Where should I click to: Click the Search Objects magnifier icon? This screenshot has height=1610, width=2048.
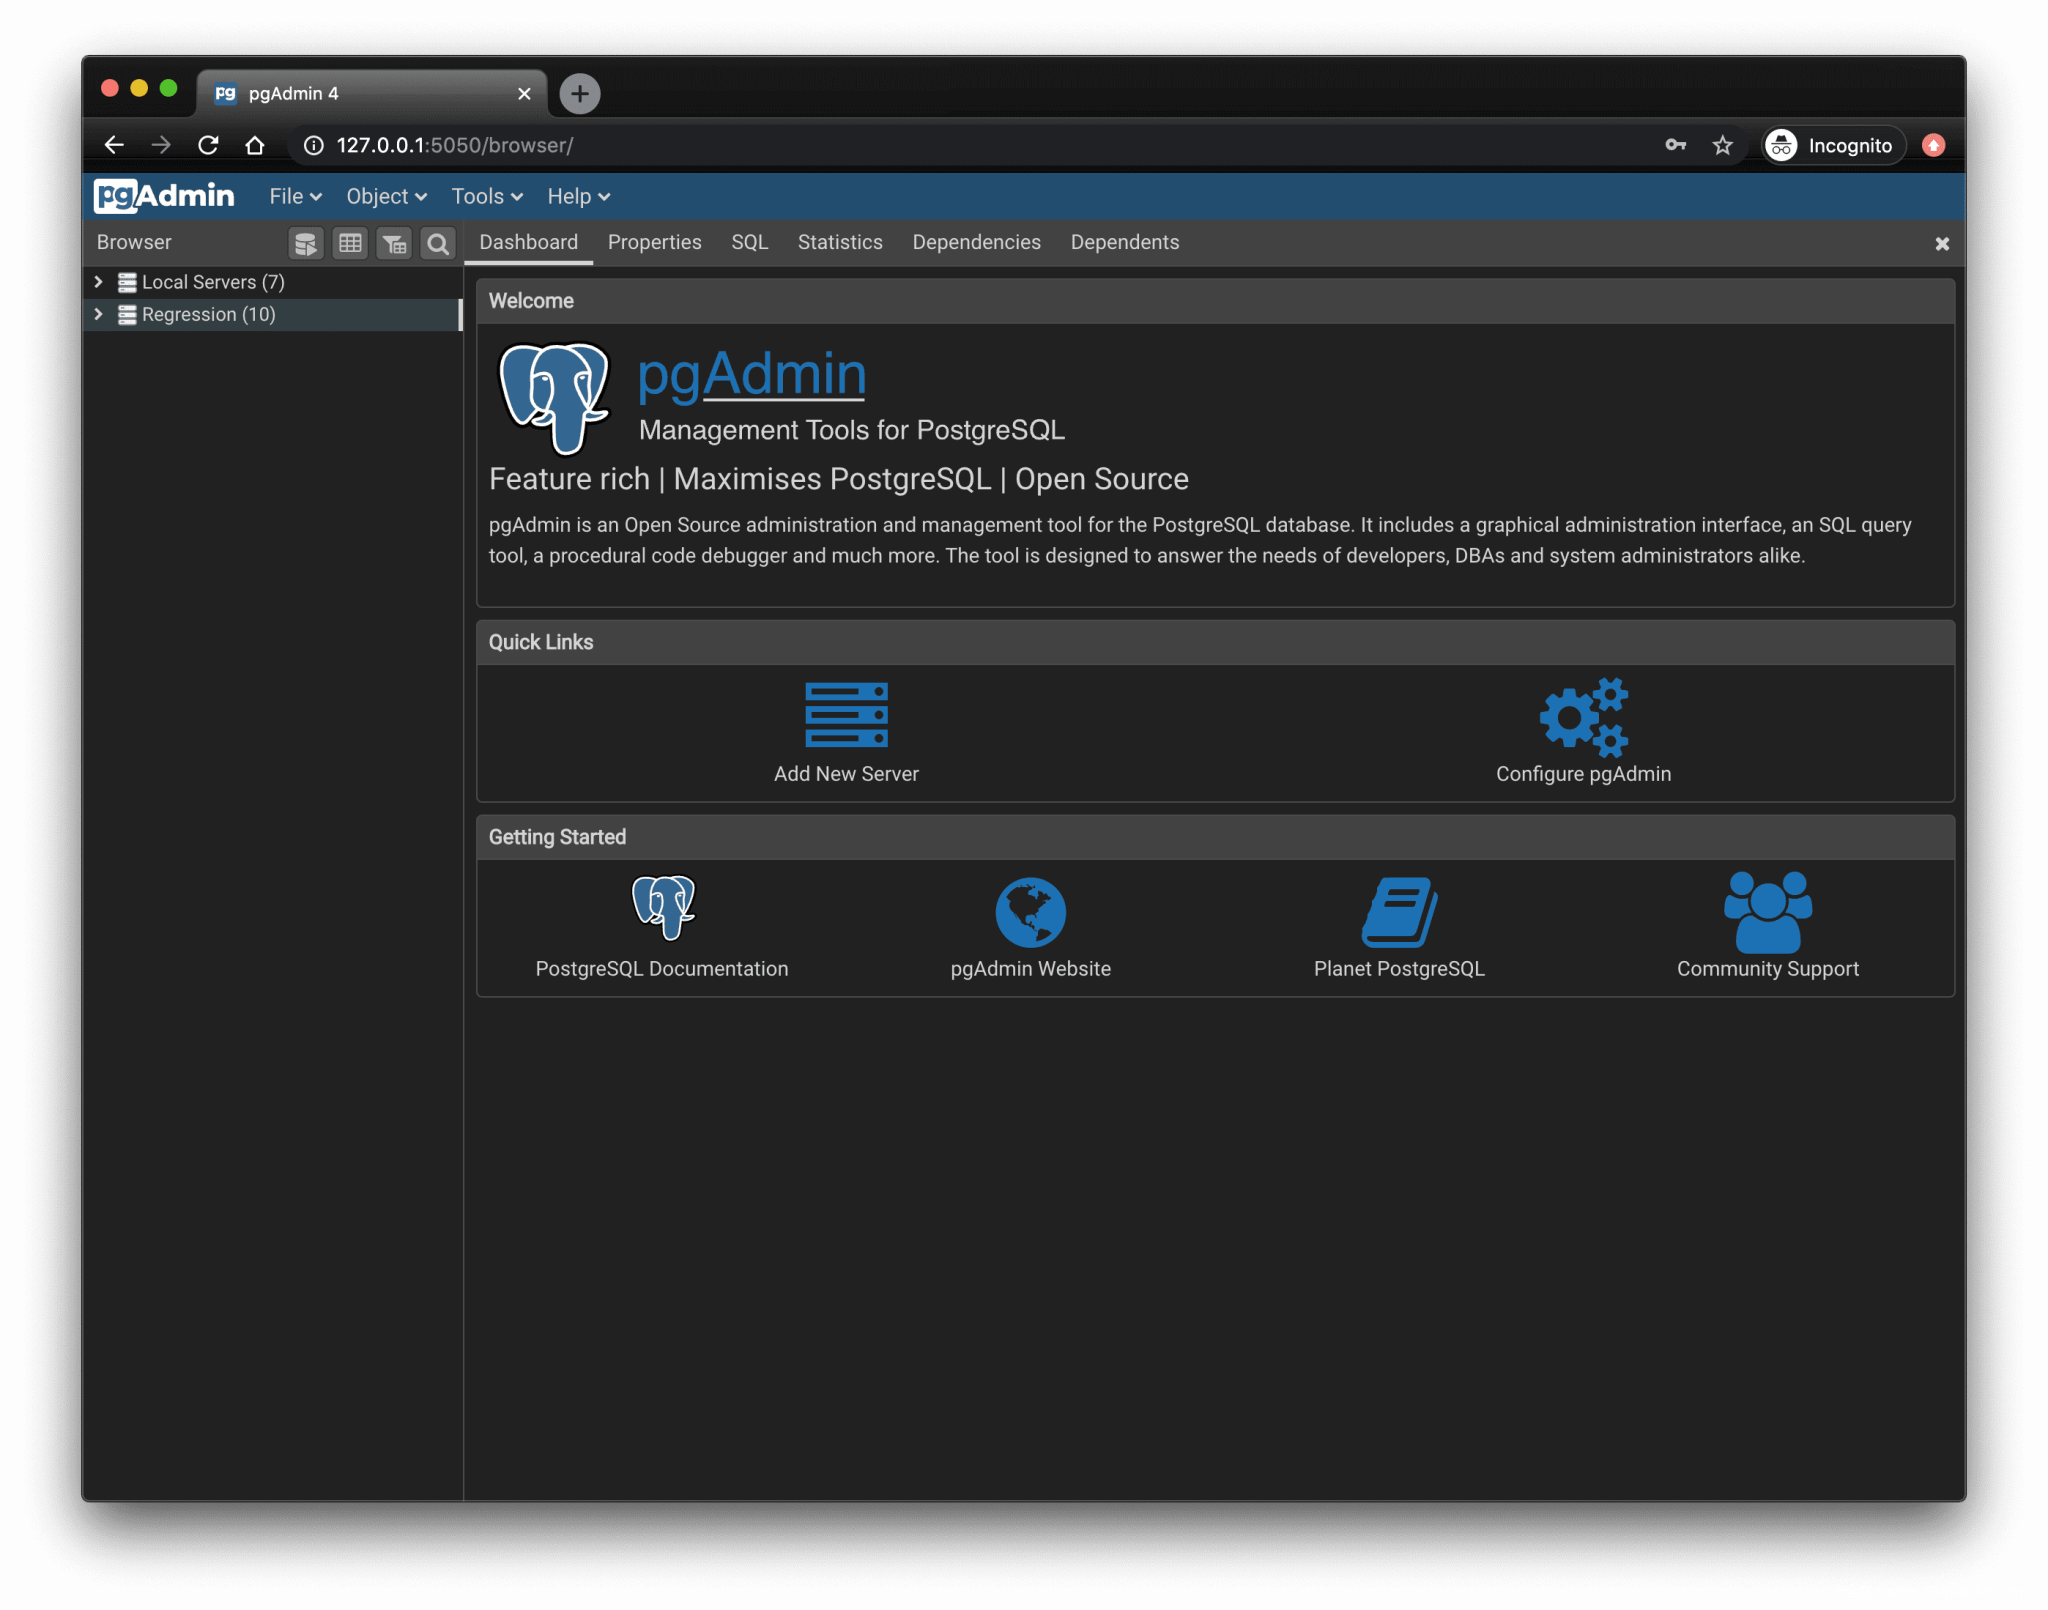click(x=438, y=243)
